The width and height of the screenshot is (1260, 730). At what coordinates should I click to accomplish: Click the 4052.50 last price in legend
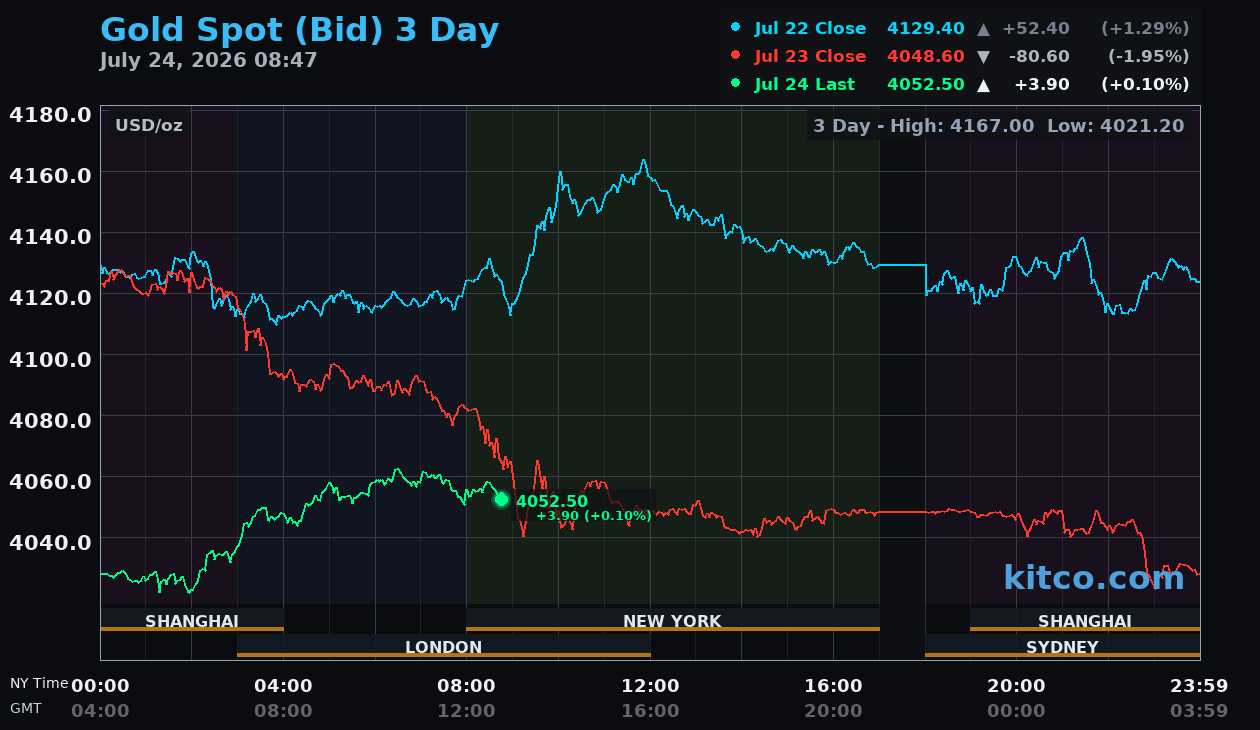click(x=925, y=84)
